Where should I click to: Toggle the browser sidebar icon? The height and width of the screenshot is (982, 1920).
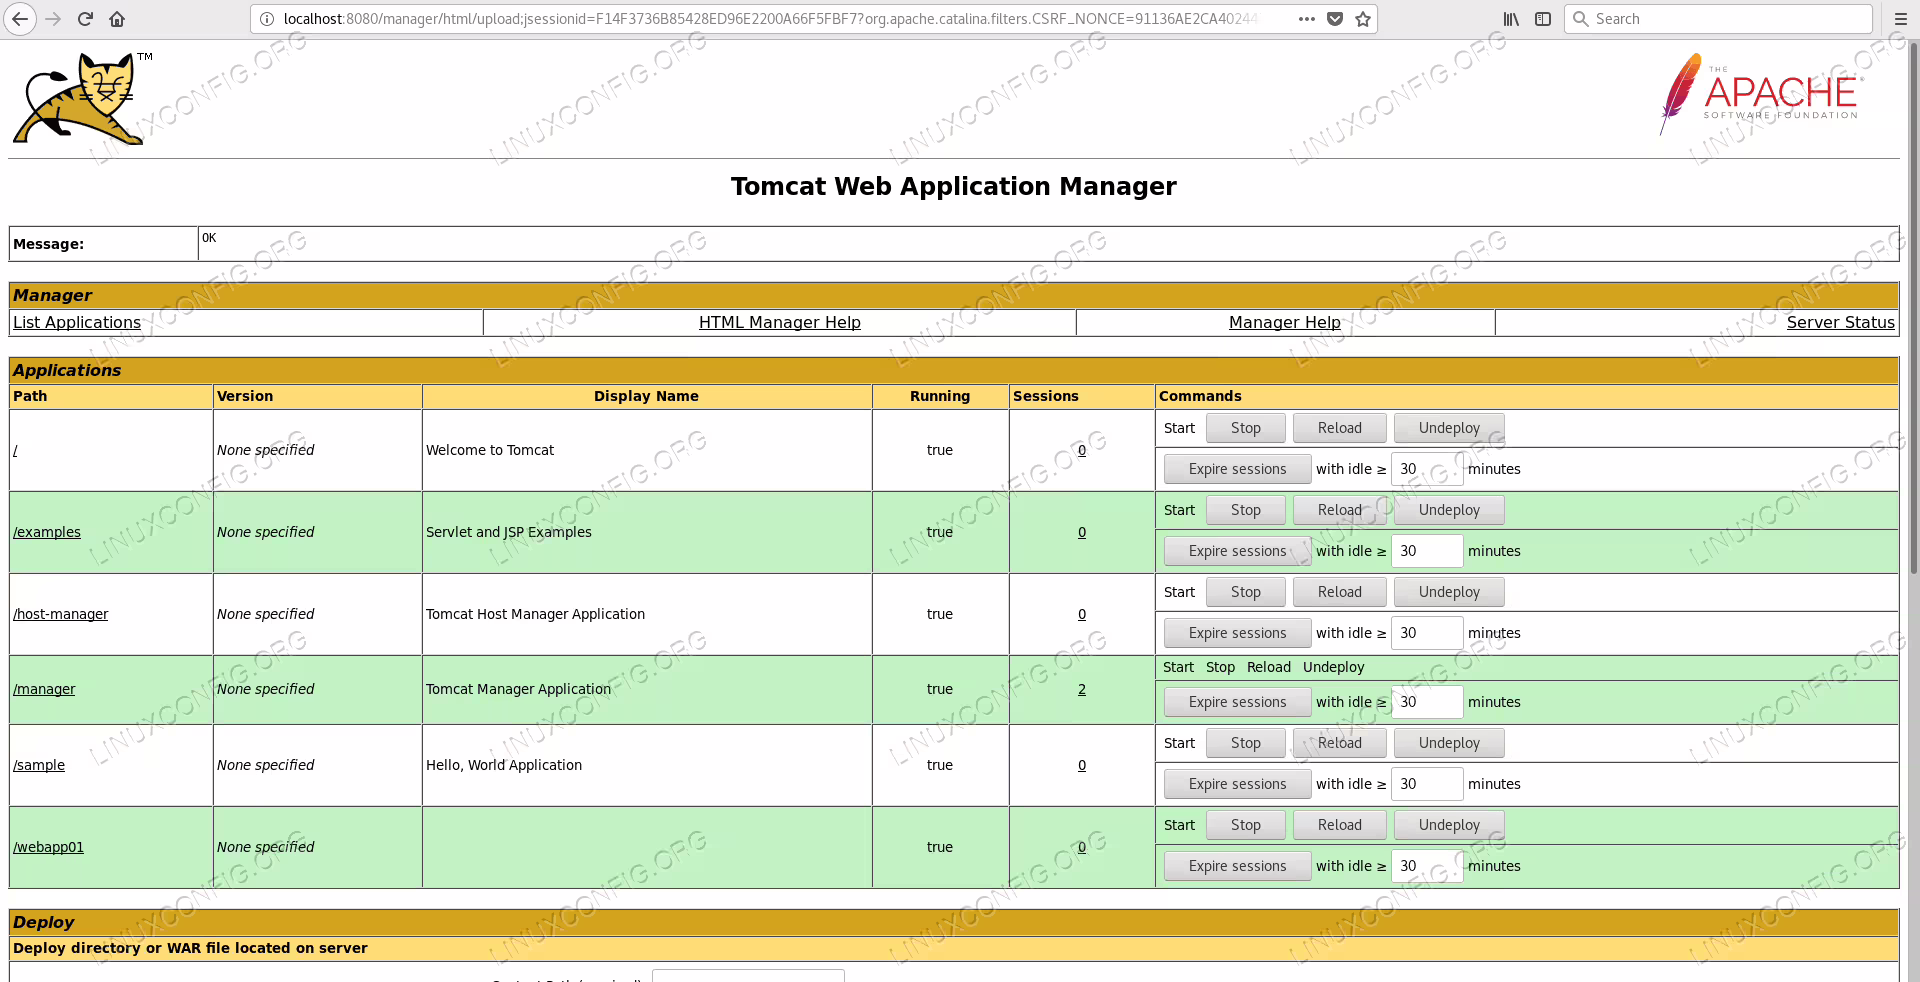click(x=1543, y=19)
